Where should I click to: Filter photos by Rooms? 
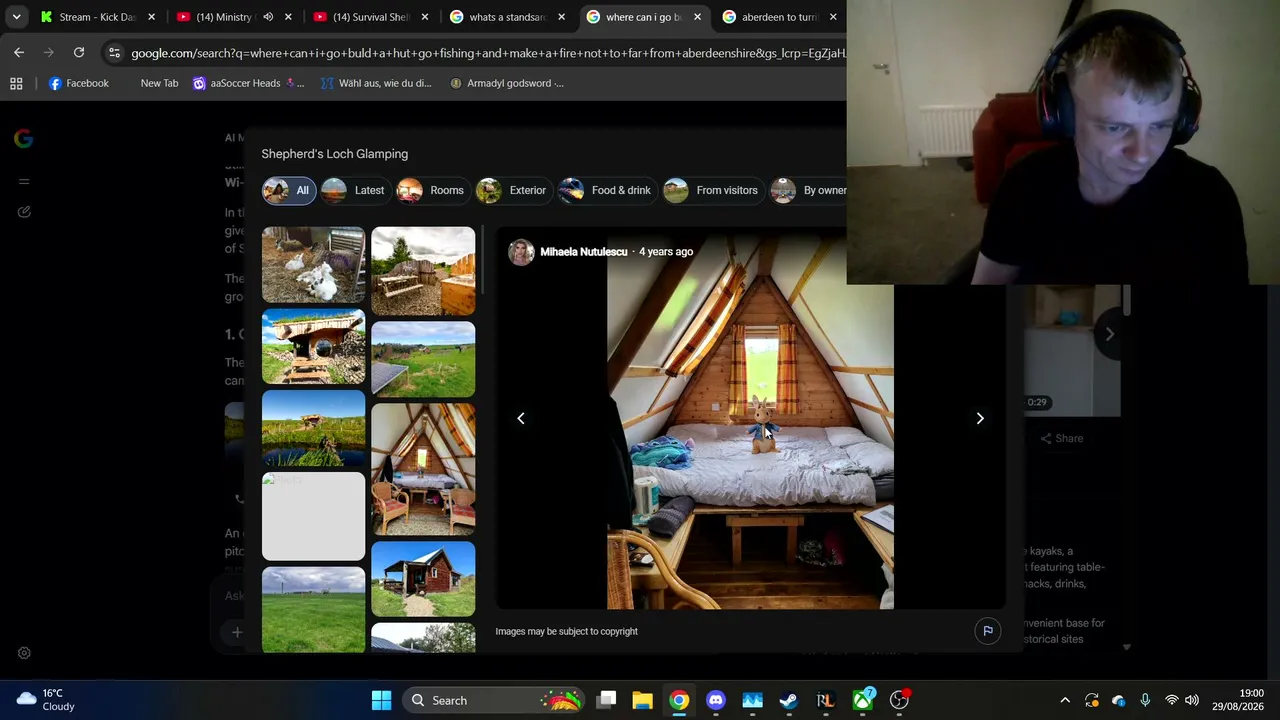point(431,190)
